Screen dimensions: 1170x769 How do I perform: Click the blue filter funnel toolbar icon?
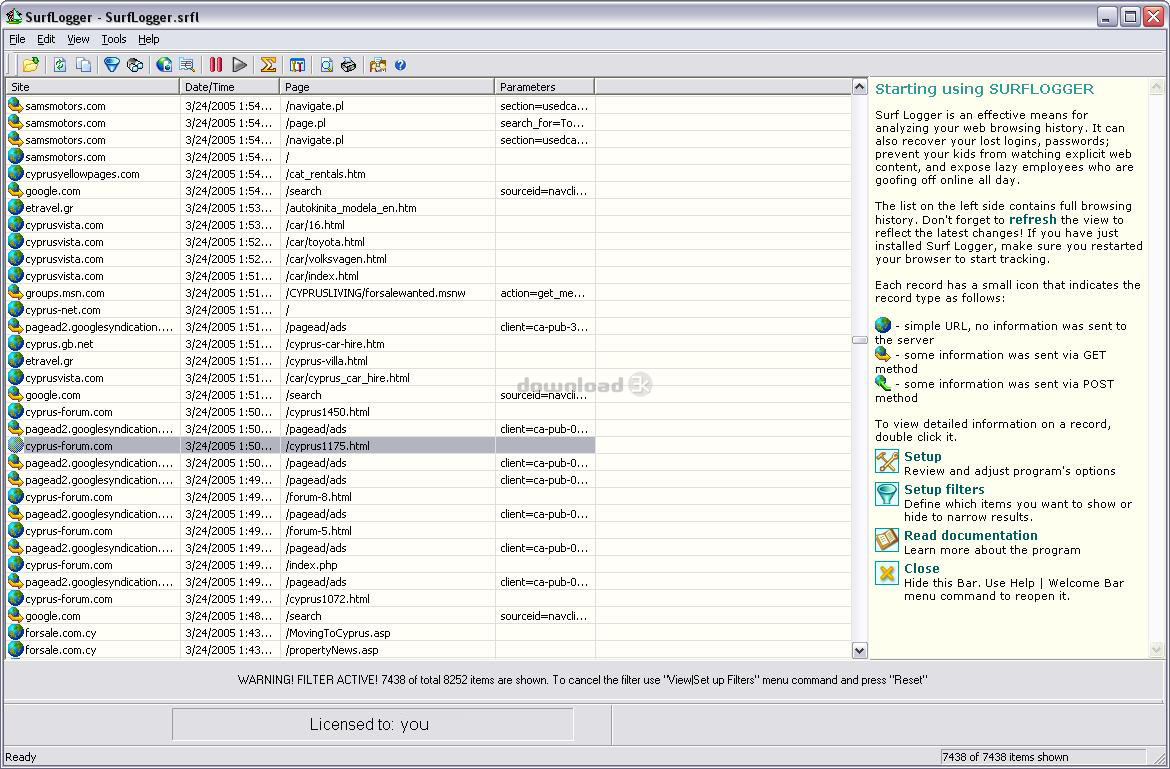[112, 65]
